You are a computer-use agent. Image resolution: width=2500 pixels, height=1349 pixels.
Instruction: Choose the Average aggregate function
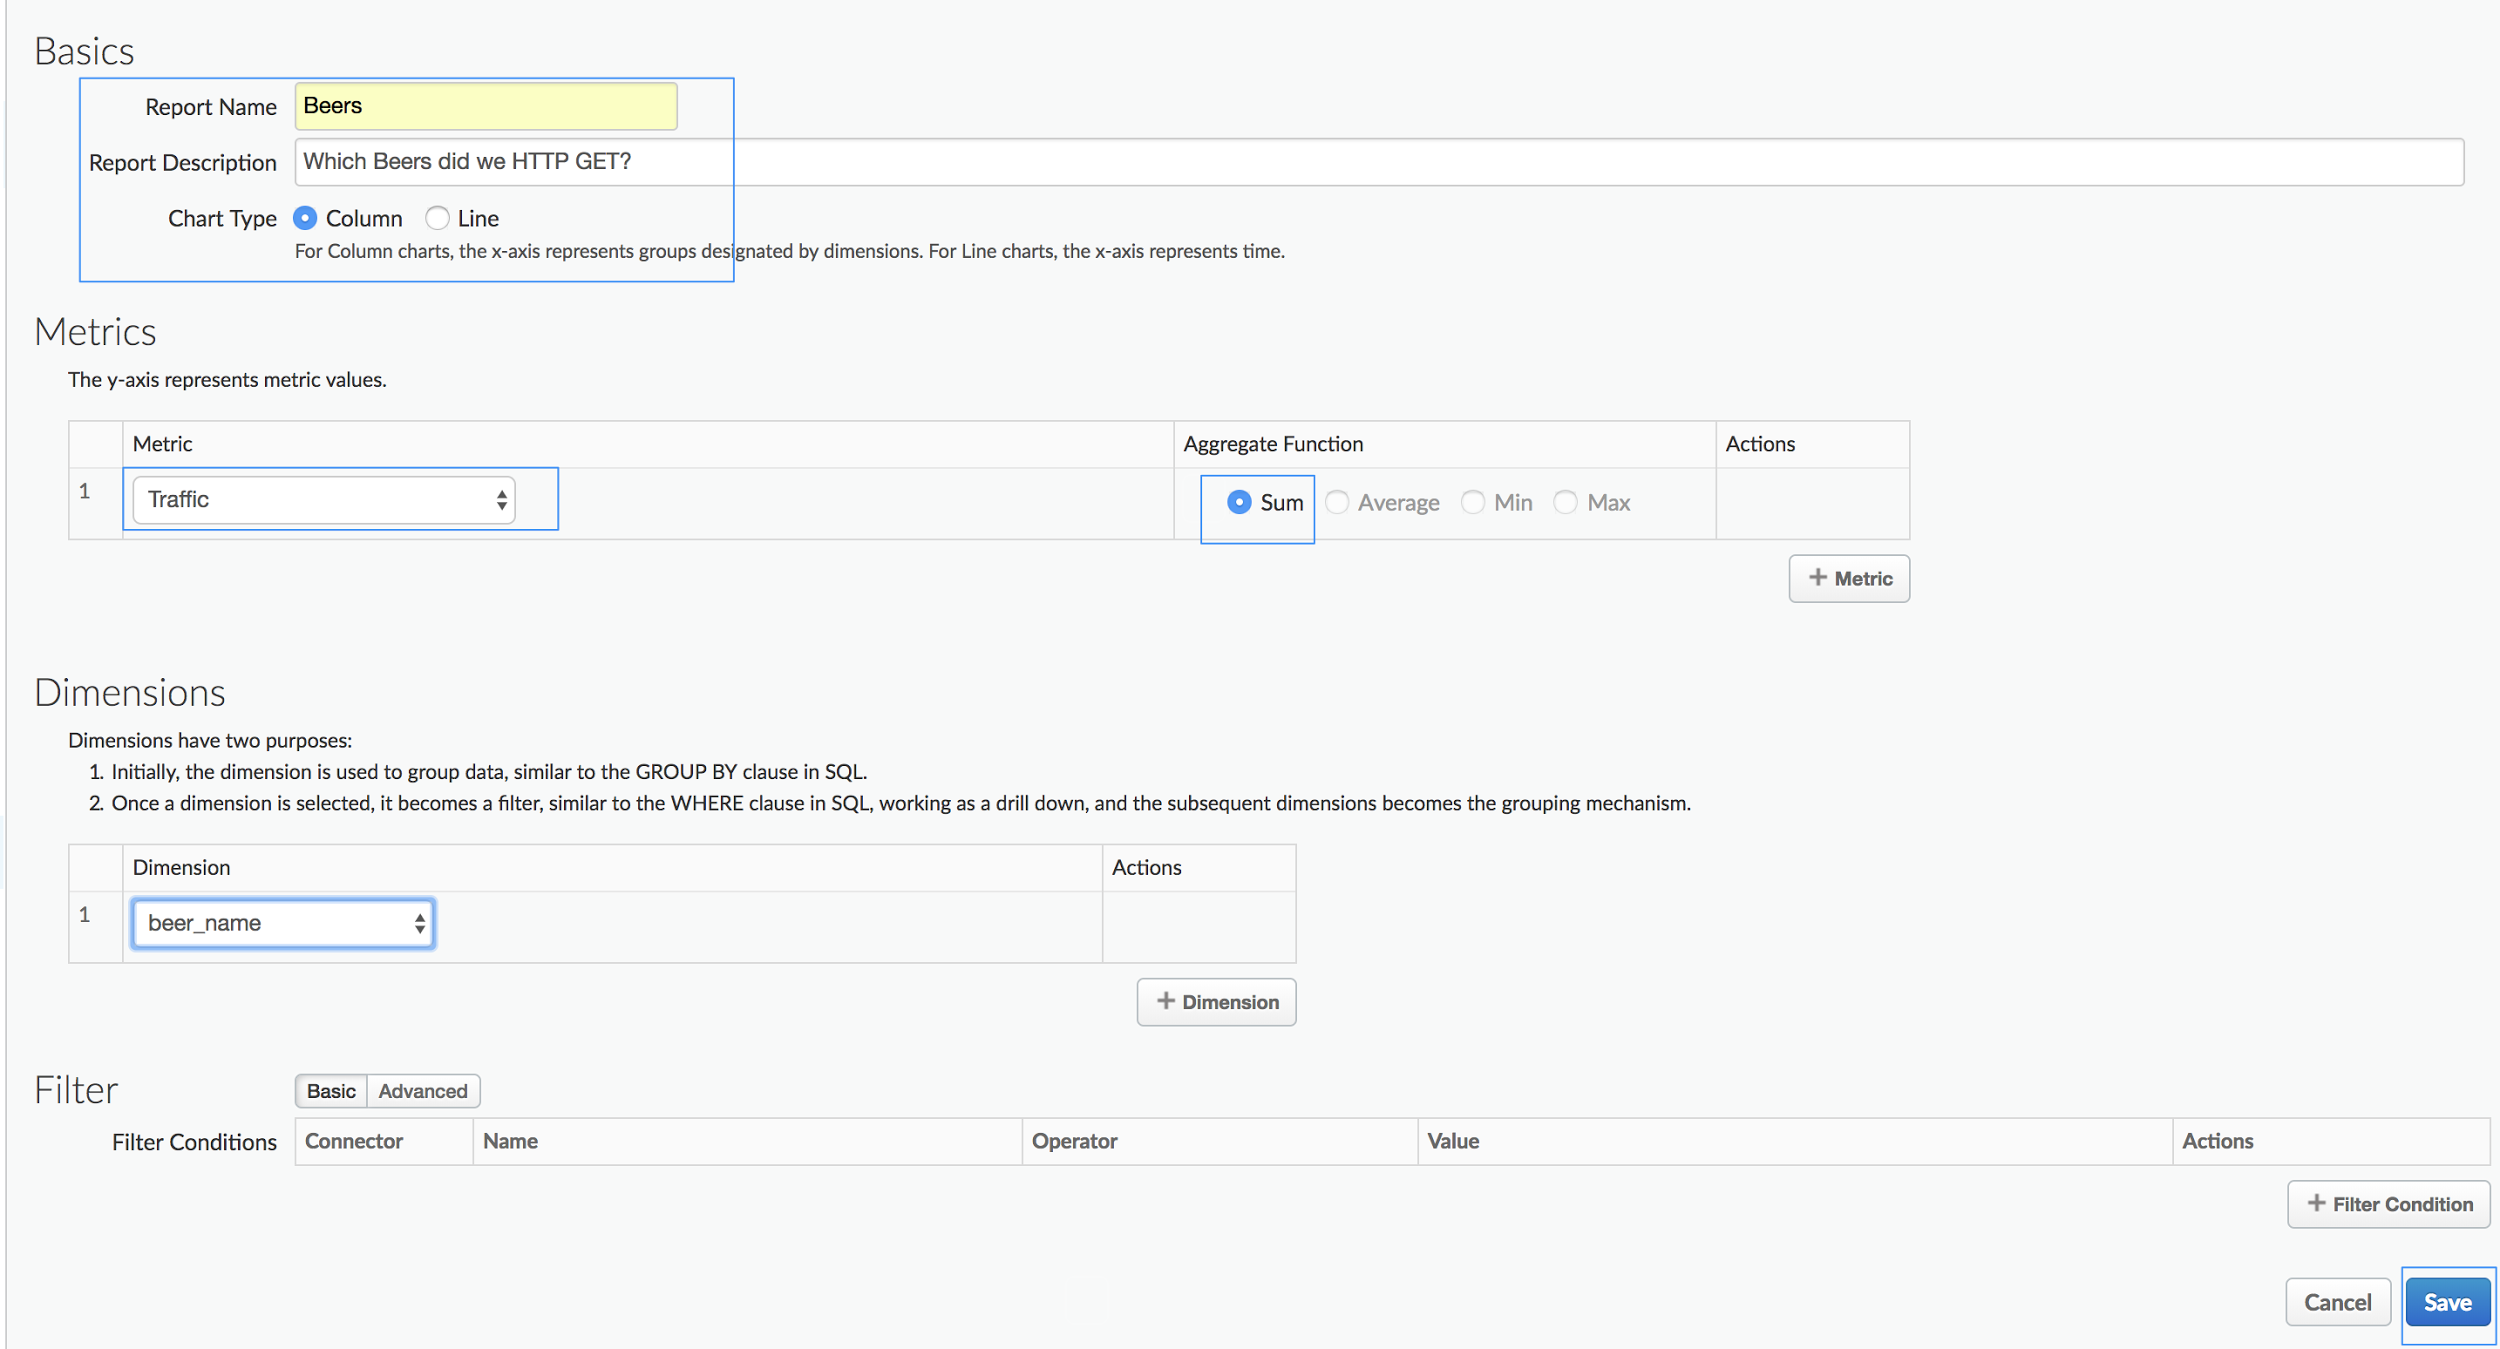(x=1337, y=502)
